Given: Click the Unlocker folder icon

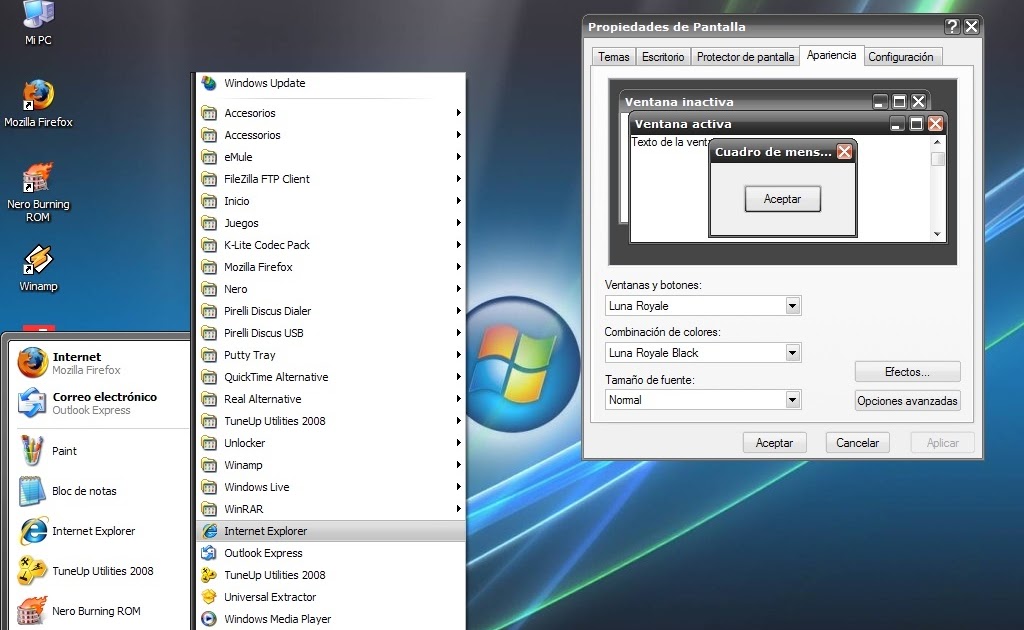Looking at the screenshot, I should (x=209, y=443).
